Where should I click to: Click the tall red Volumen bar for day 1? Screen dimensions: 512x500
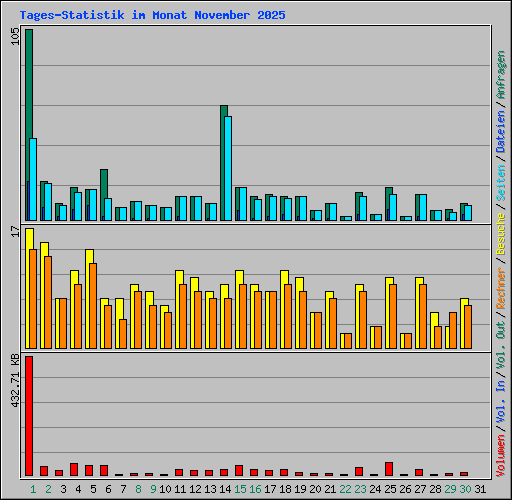coord(29,416)
